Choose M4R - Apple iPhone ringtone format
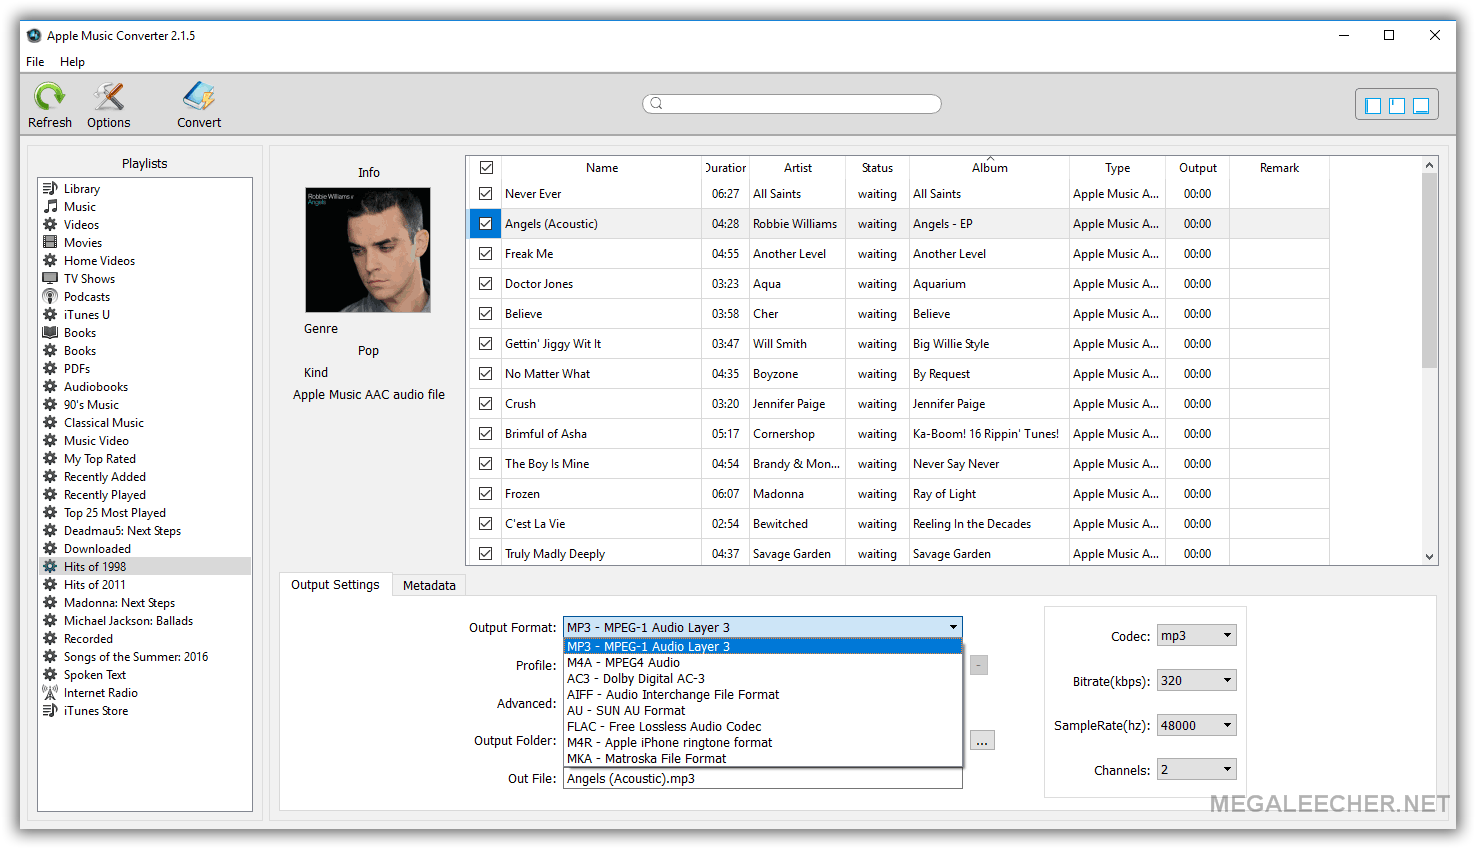This screenshot has width=1476, height=849. click(762, 742)
